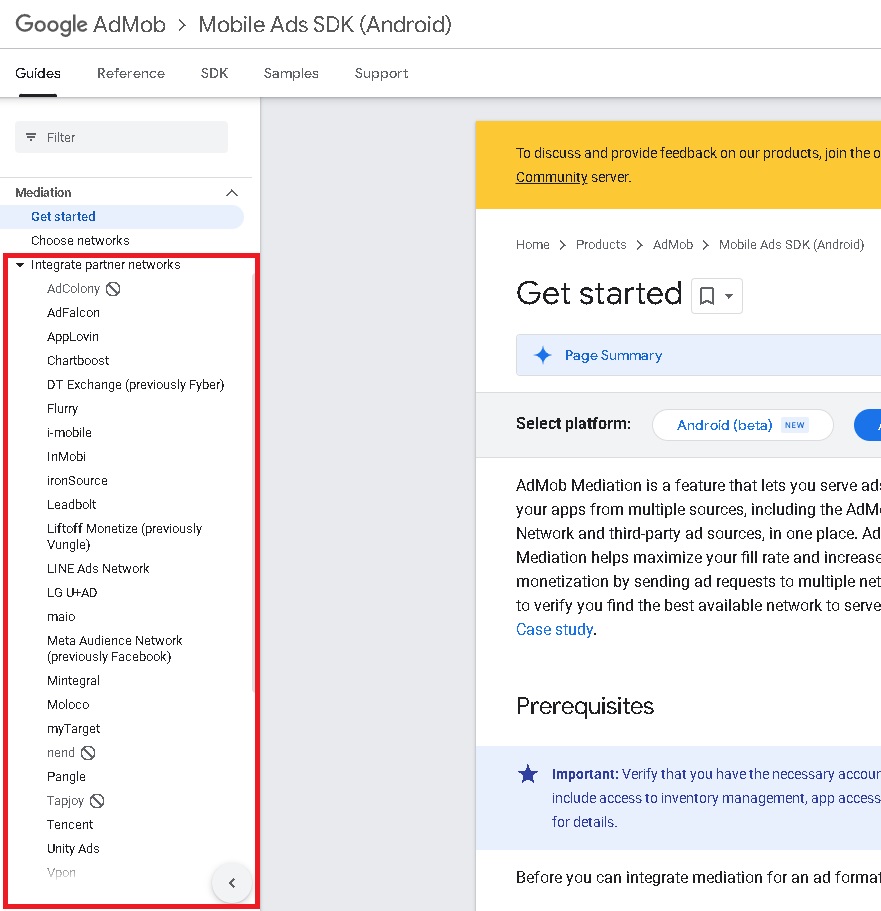Hide the sidebar with the collapse arrow button
The image size is (881, 911).
click(232, 883)
